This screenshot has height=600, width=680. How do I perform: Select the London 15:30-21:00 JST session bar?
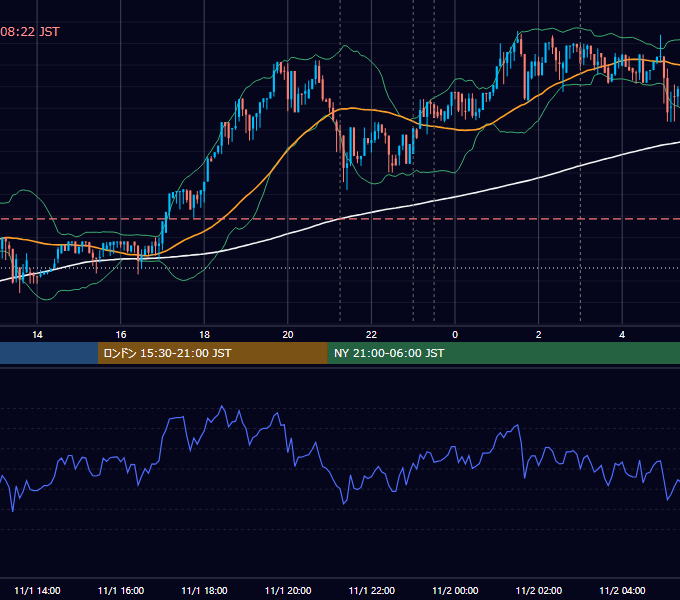tap(212, 353)
